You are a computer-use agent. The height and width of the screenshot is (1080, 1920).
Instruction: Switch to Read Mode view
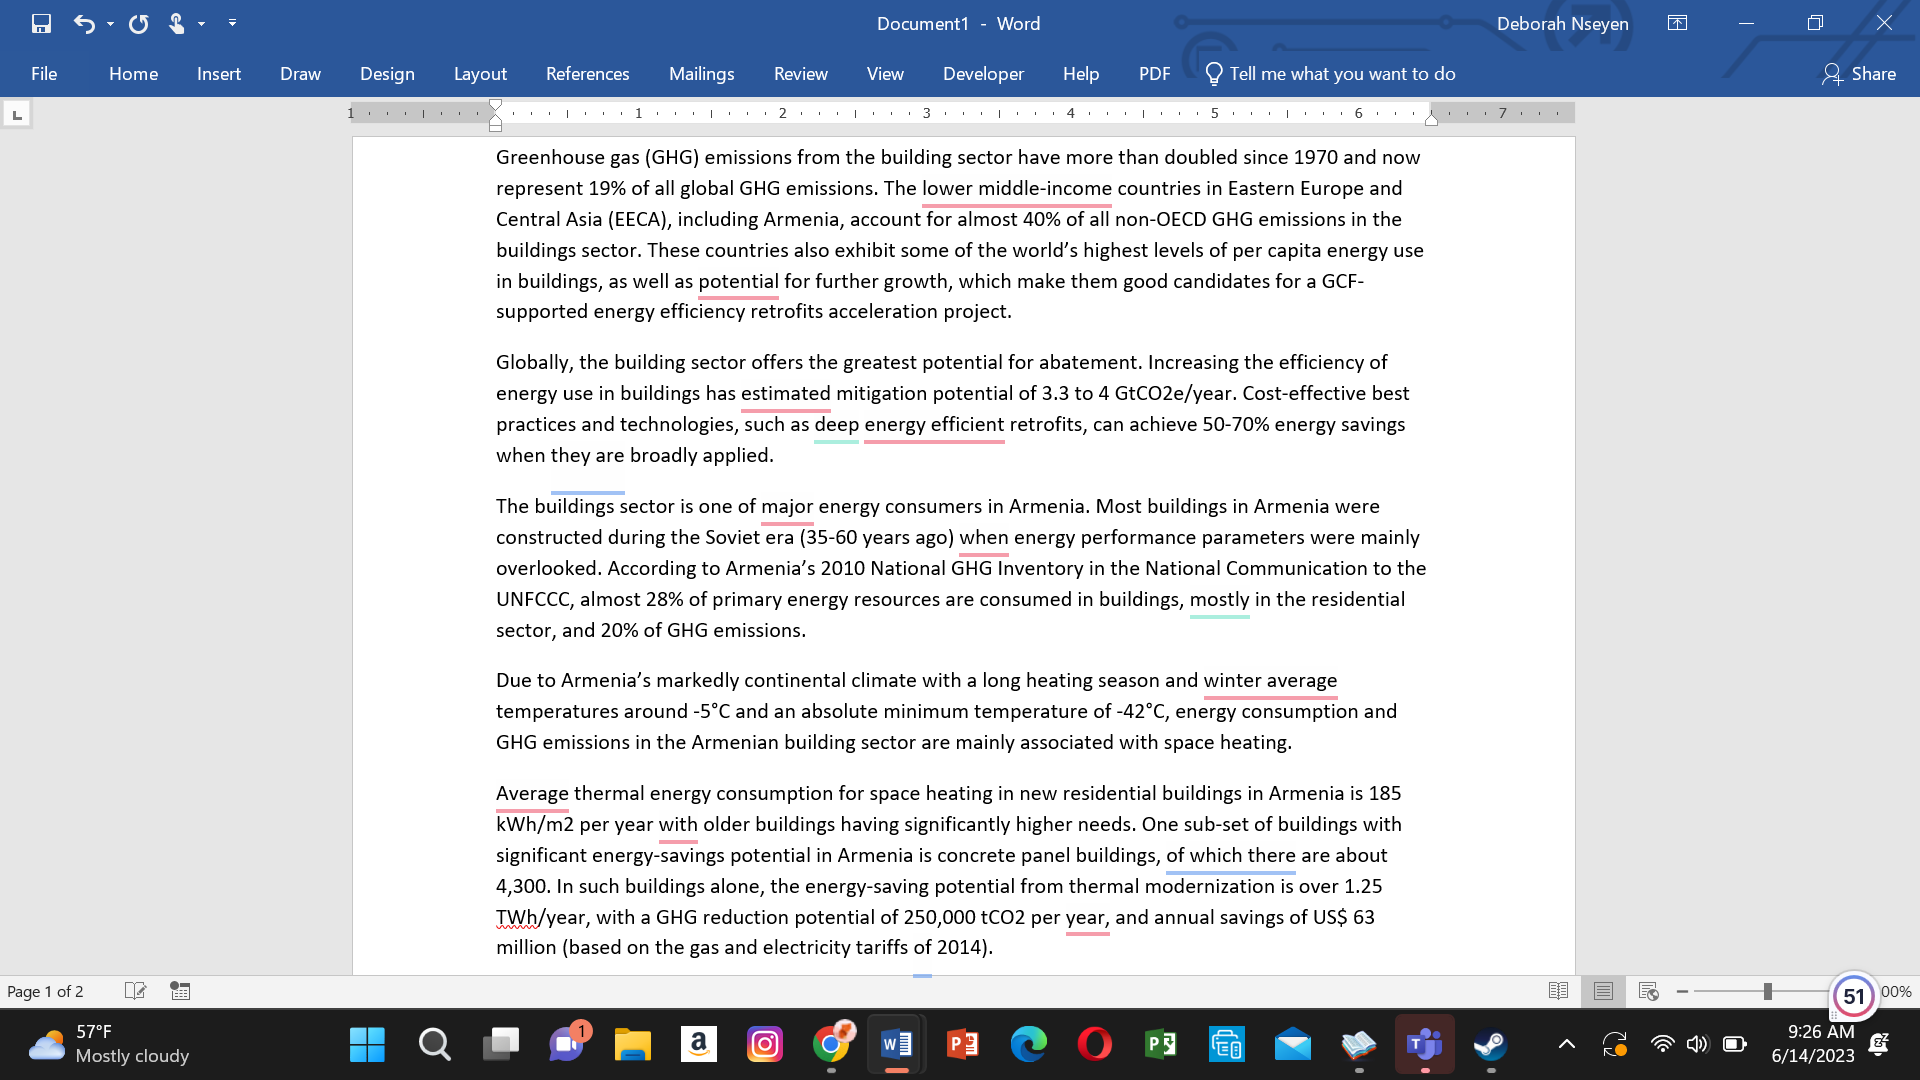coord(1559,991)
